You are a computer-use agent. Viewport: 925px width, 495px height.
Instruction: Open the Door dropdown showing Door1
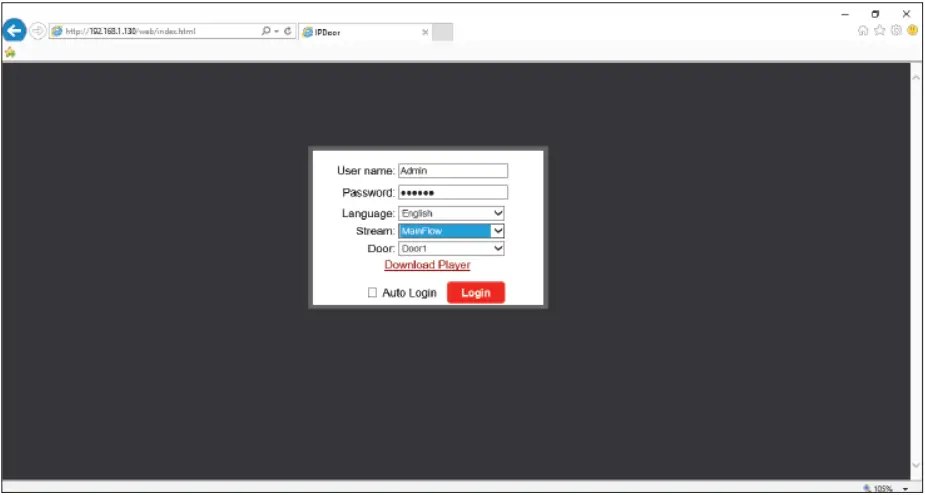coord(451,248)
